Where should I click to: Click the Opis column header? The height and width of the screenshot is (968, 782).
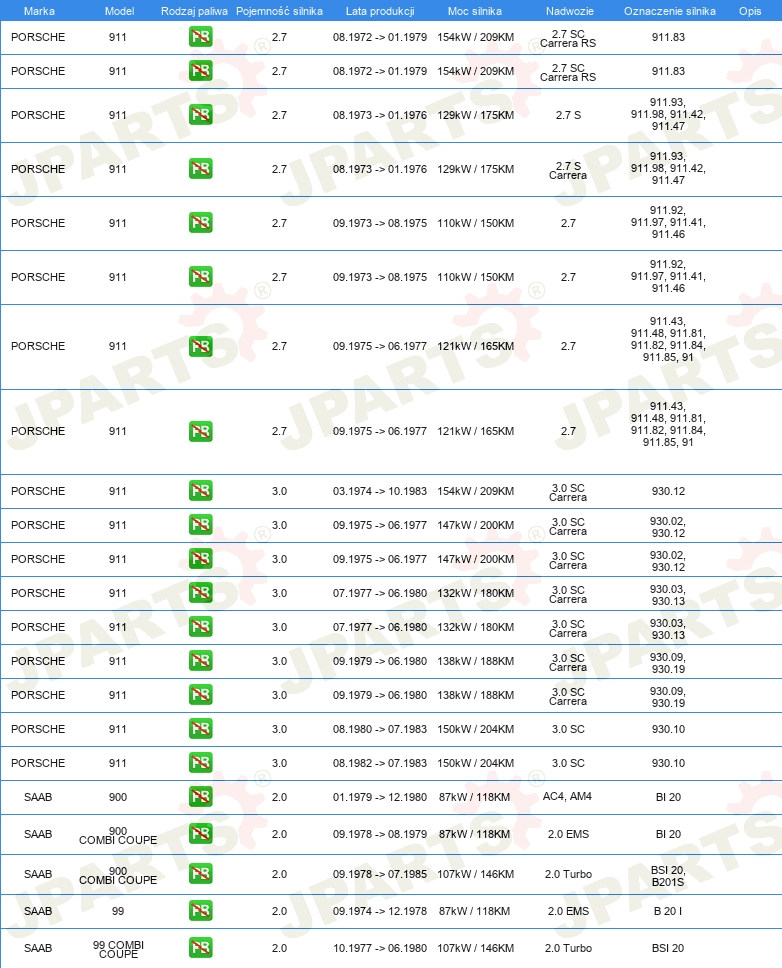click(x=750, y=11)
